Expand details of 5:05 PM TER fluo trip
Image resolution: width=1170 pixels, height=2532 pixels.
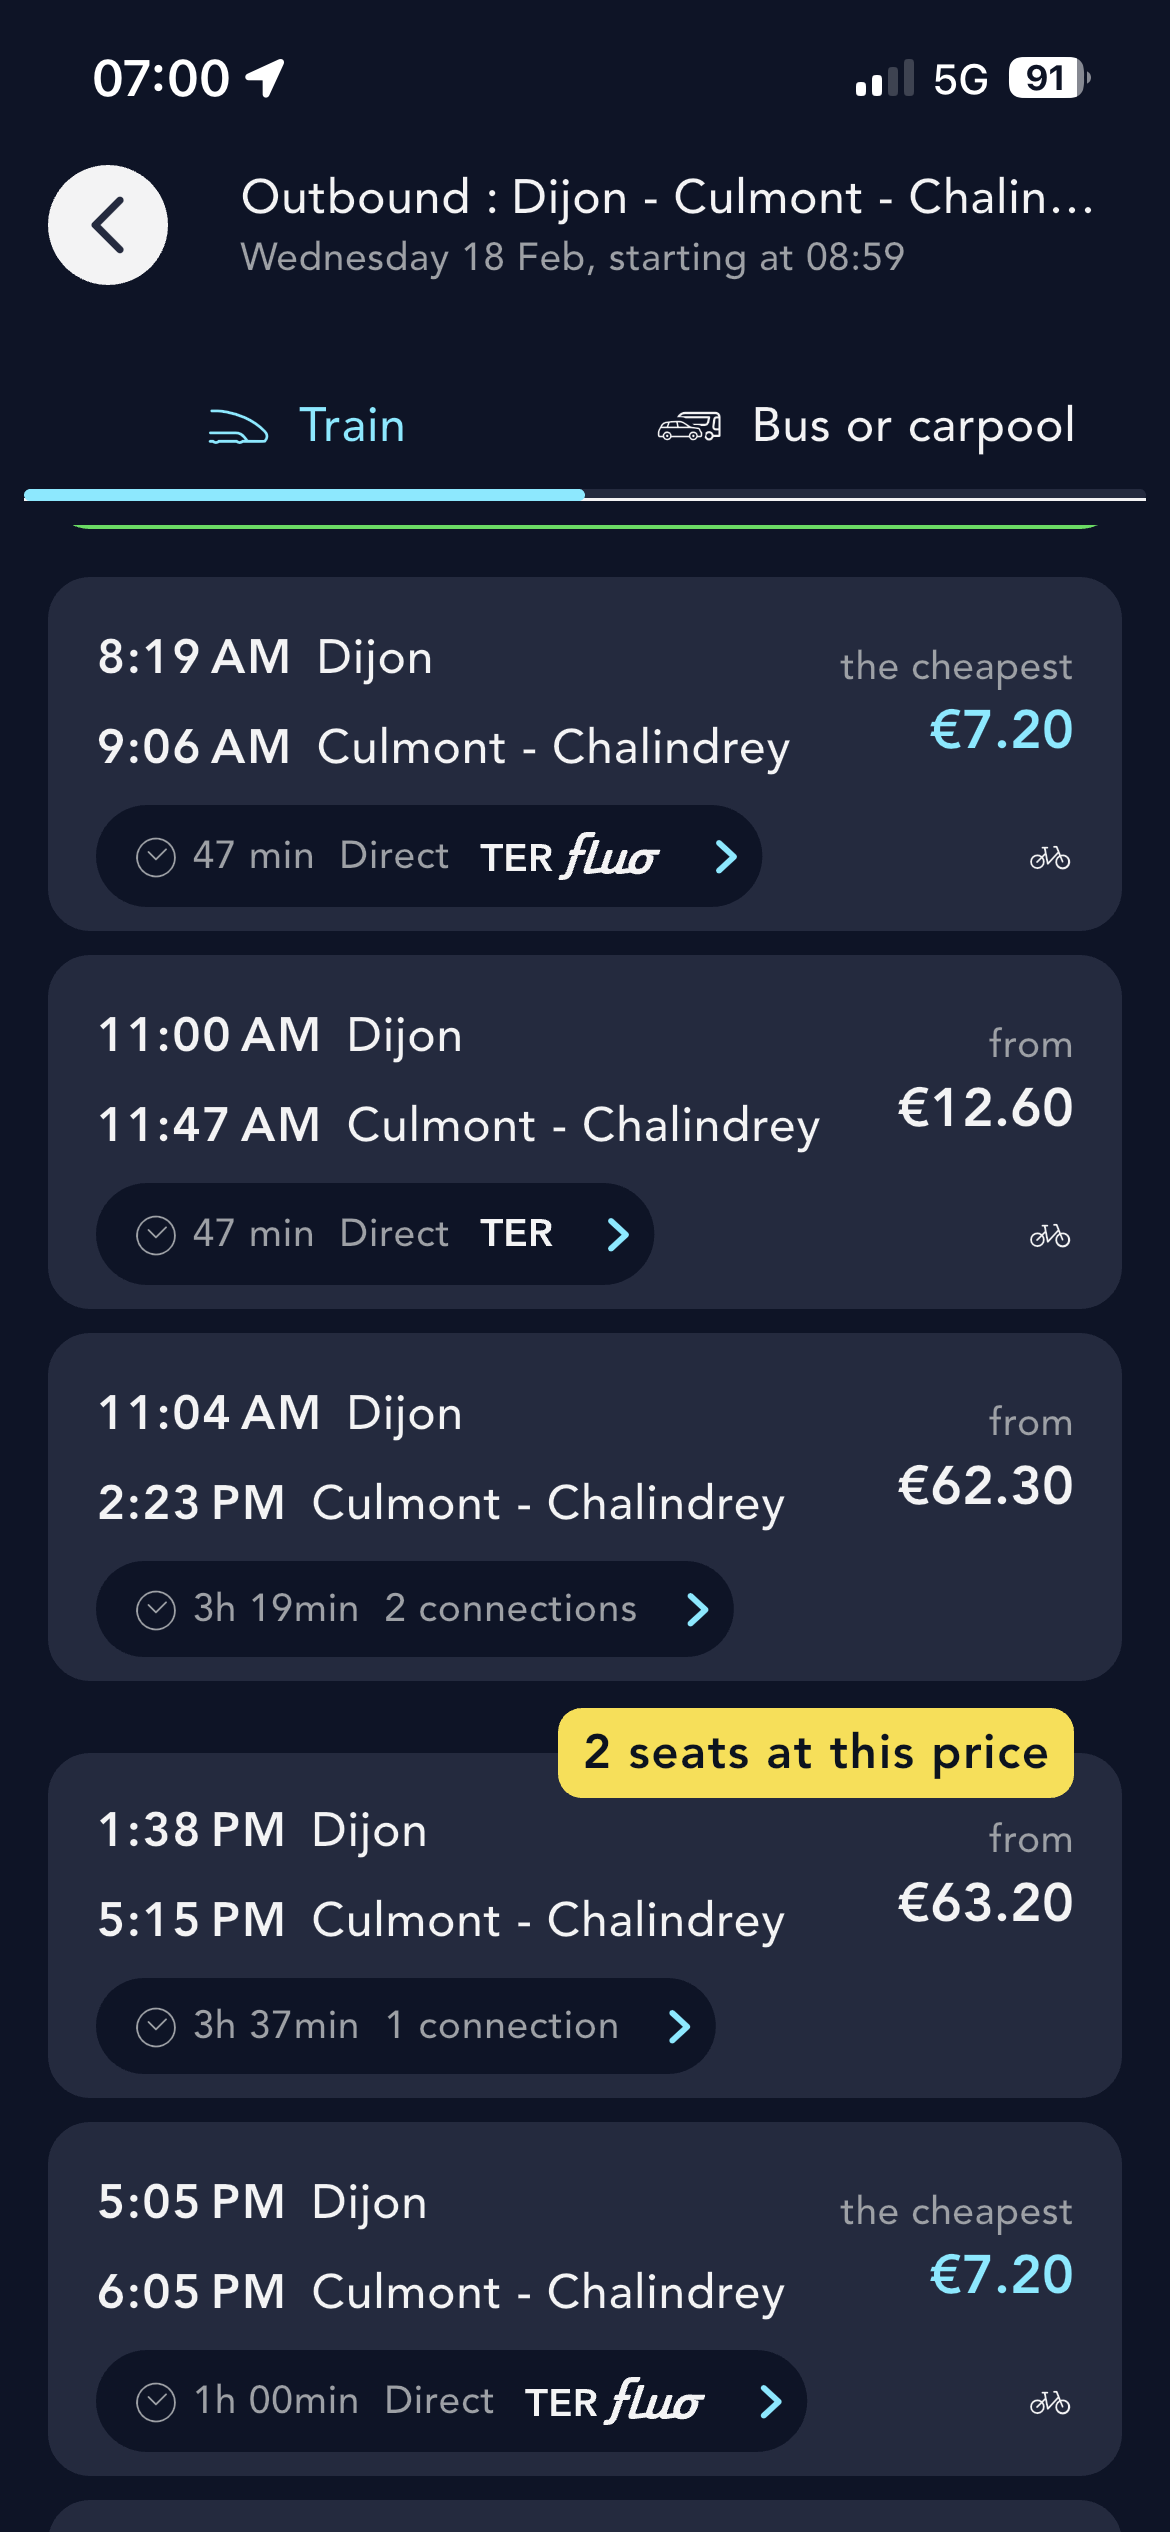click(770, 2401)
